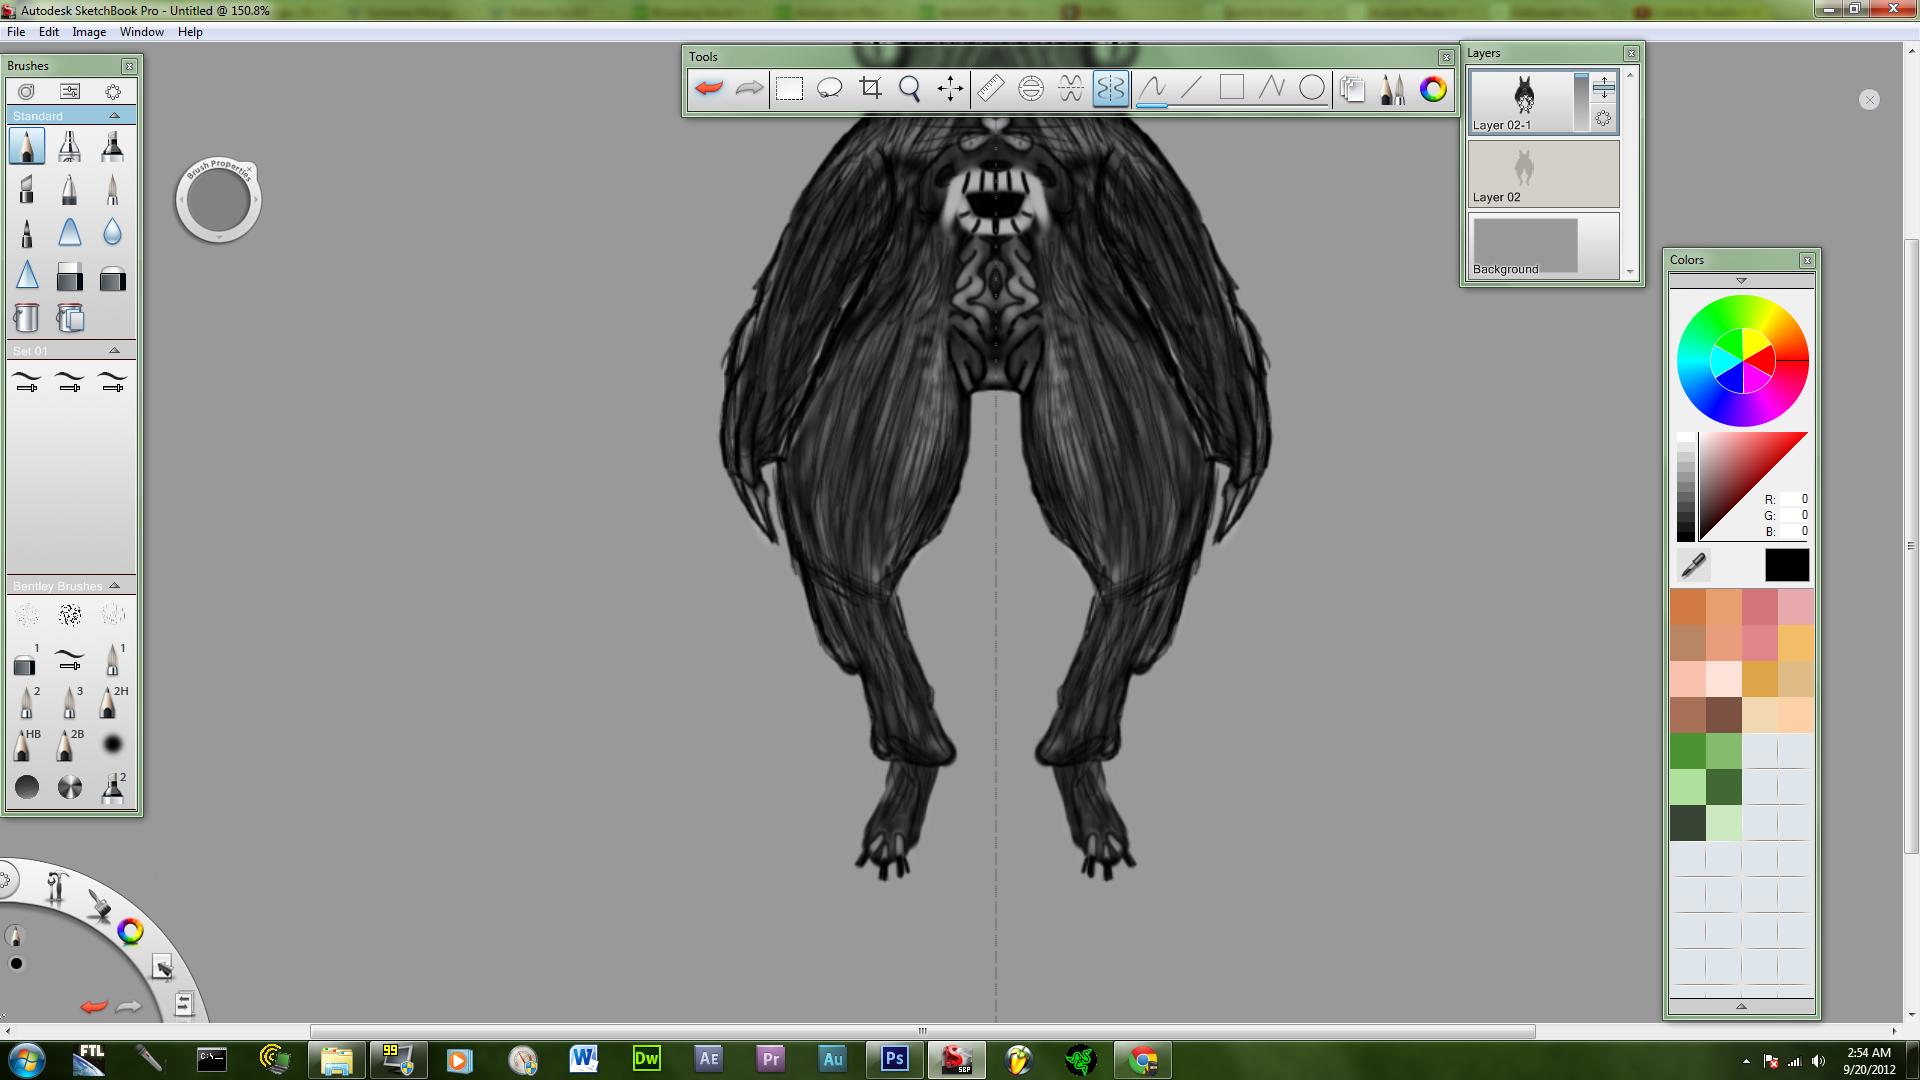
Task: Click the add layer button on Layer 02-1
Action: point(1603,87)
